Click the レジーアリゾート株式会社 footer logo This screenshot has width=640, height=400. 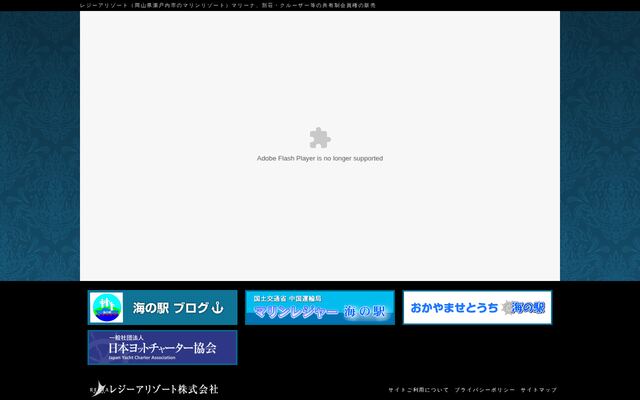tap(154, 389)
